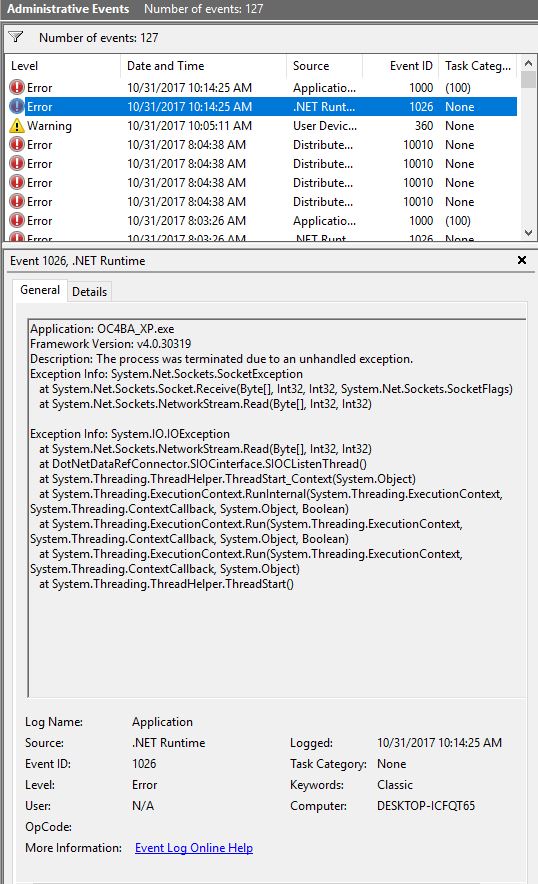Select the Application Error event 1000 at 10:14:25
This screenshot has height=884, width=538.
pos(261,87)
